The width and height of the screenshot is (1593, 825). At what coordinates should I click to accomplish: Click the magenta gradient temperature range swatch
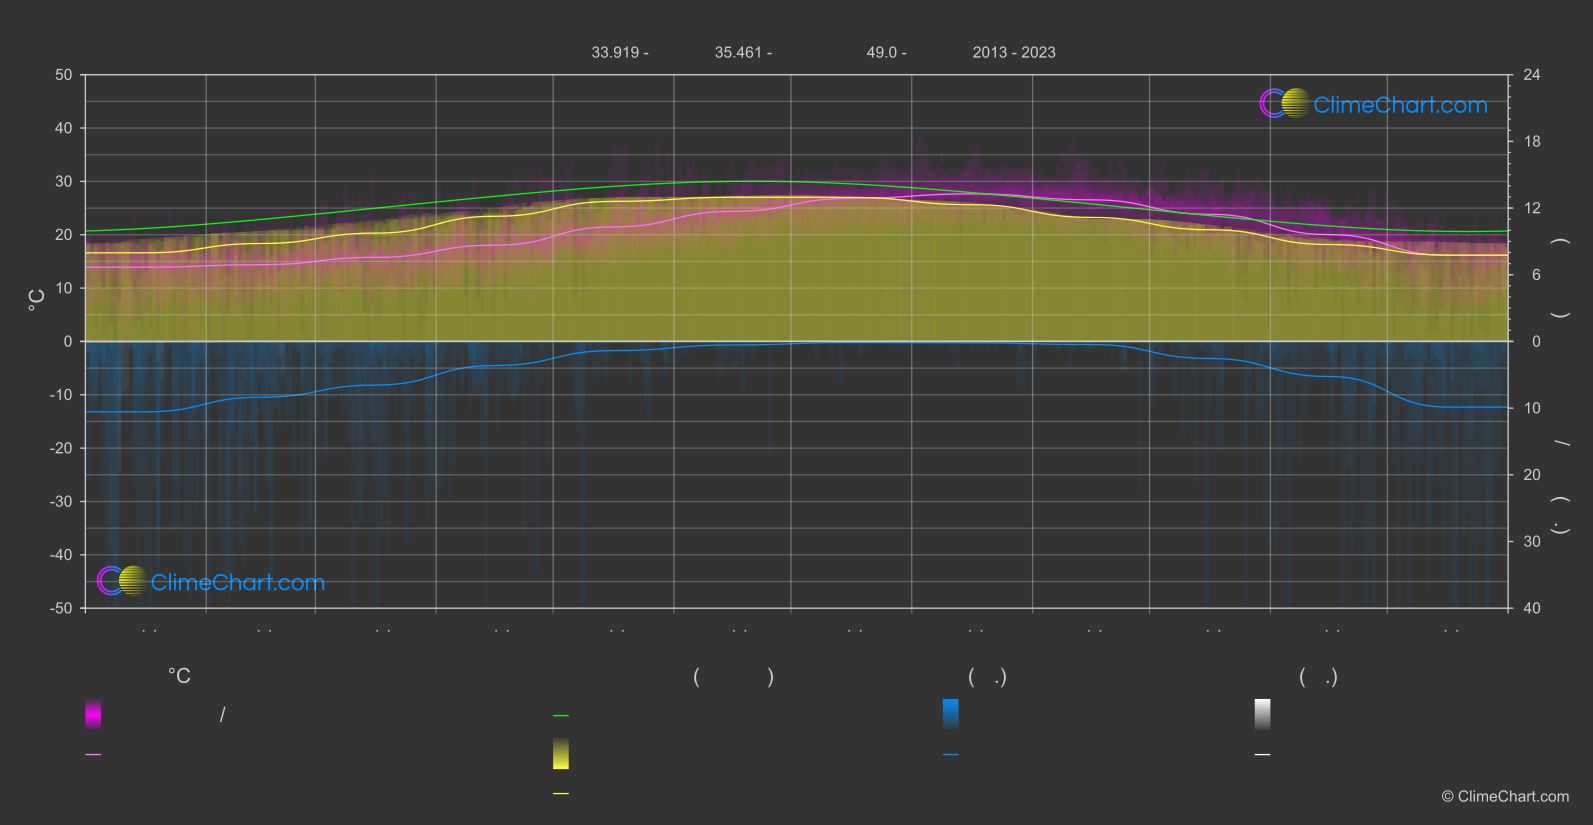pyautogui.click(x=93, y=714)
